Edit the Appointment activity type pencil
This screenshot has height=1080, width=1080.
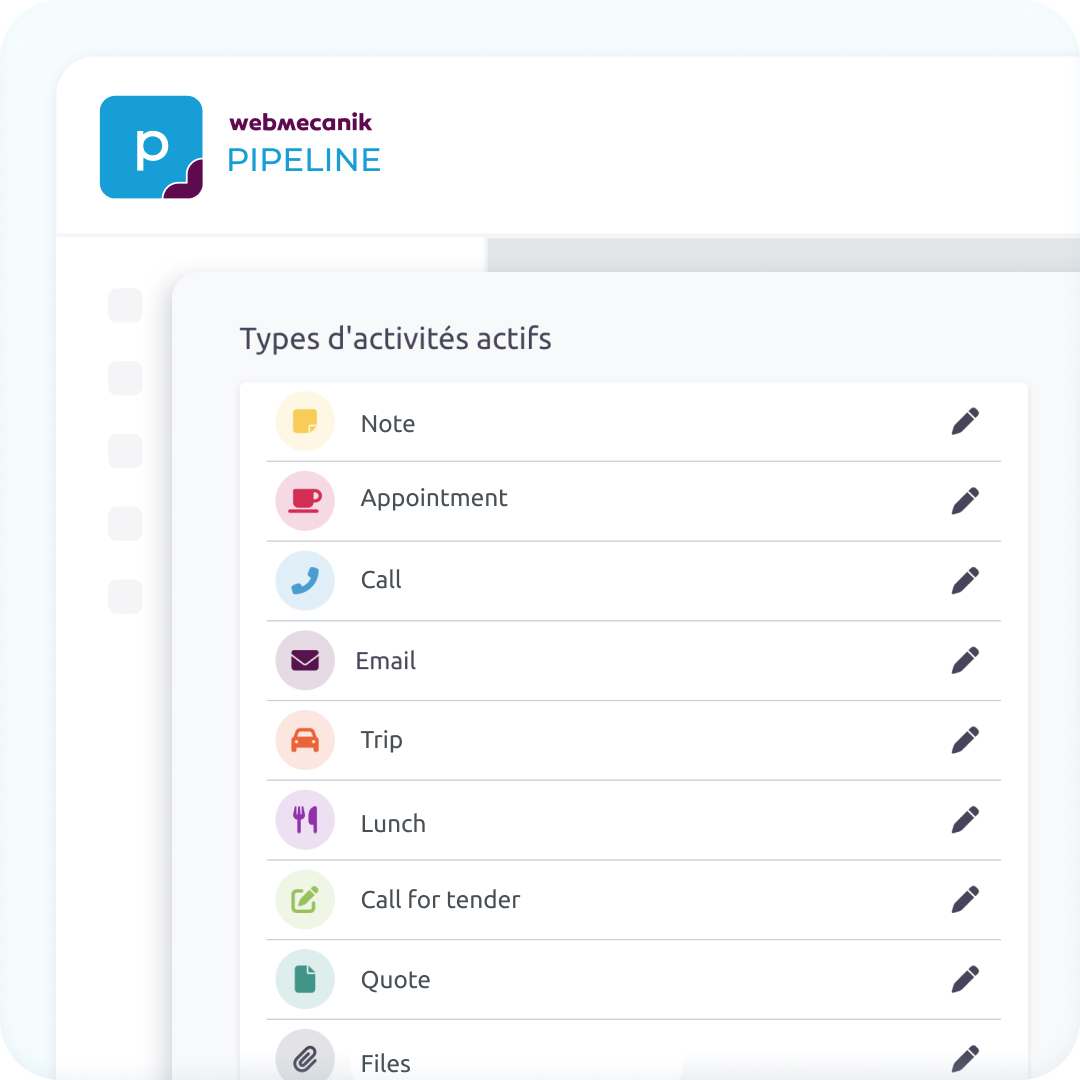(x=965, y=500)
